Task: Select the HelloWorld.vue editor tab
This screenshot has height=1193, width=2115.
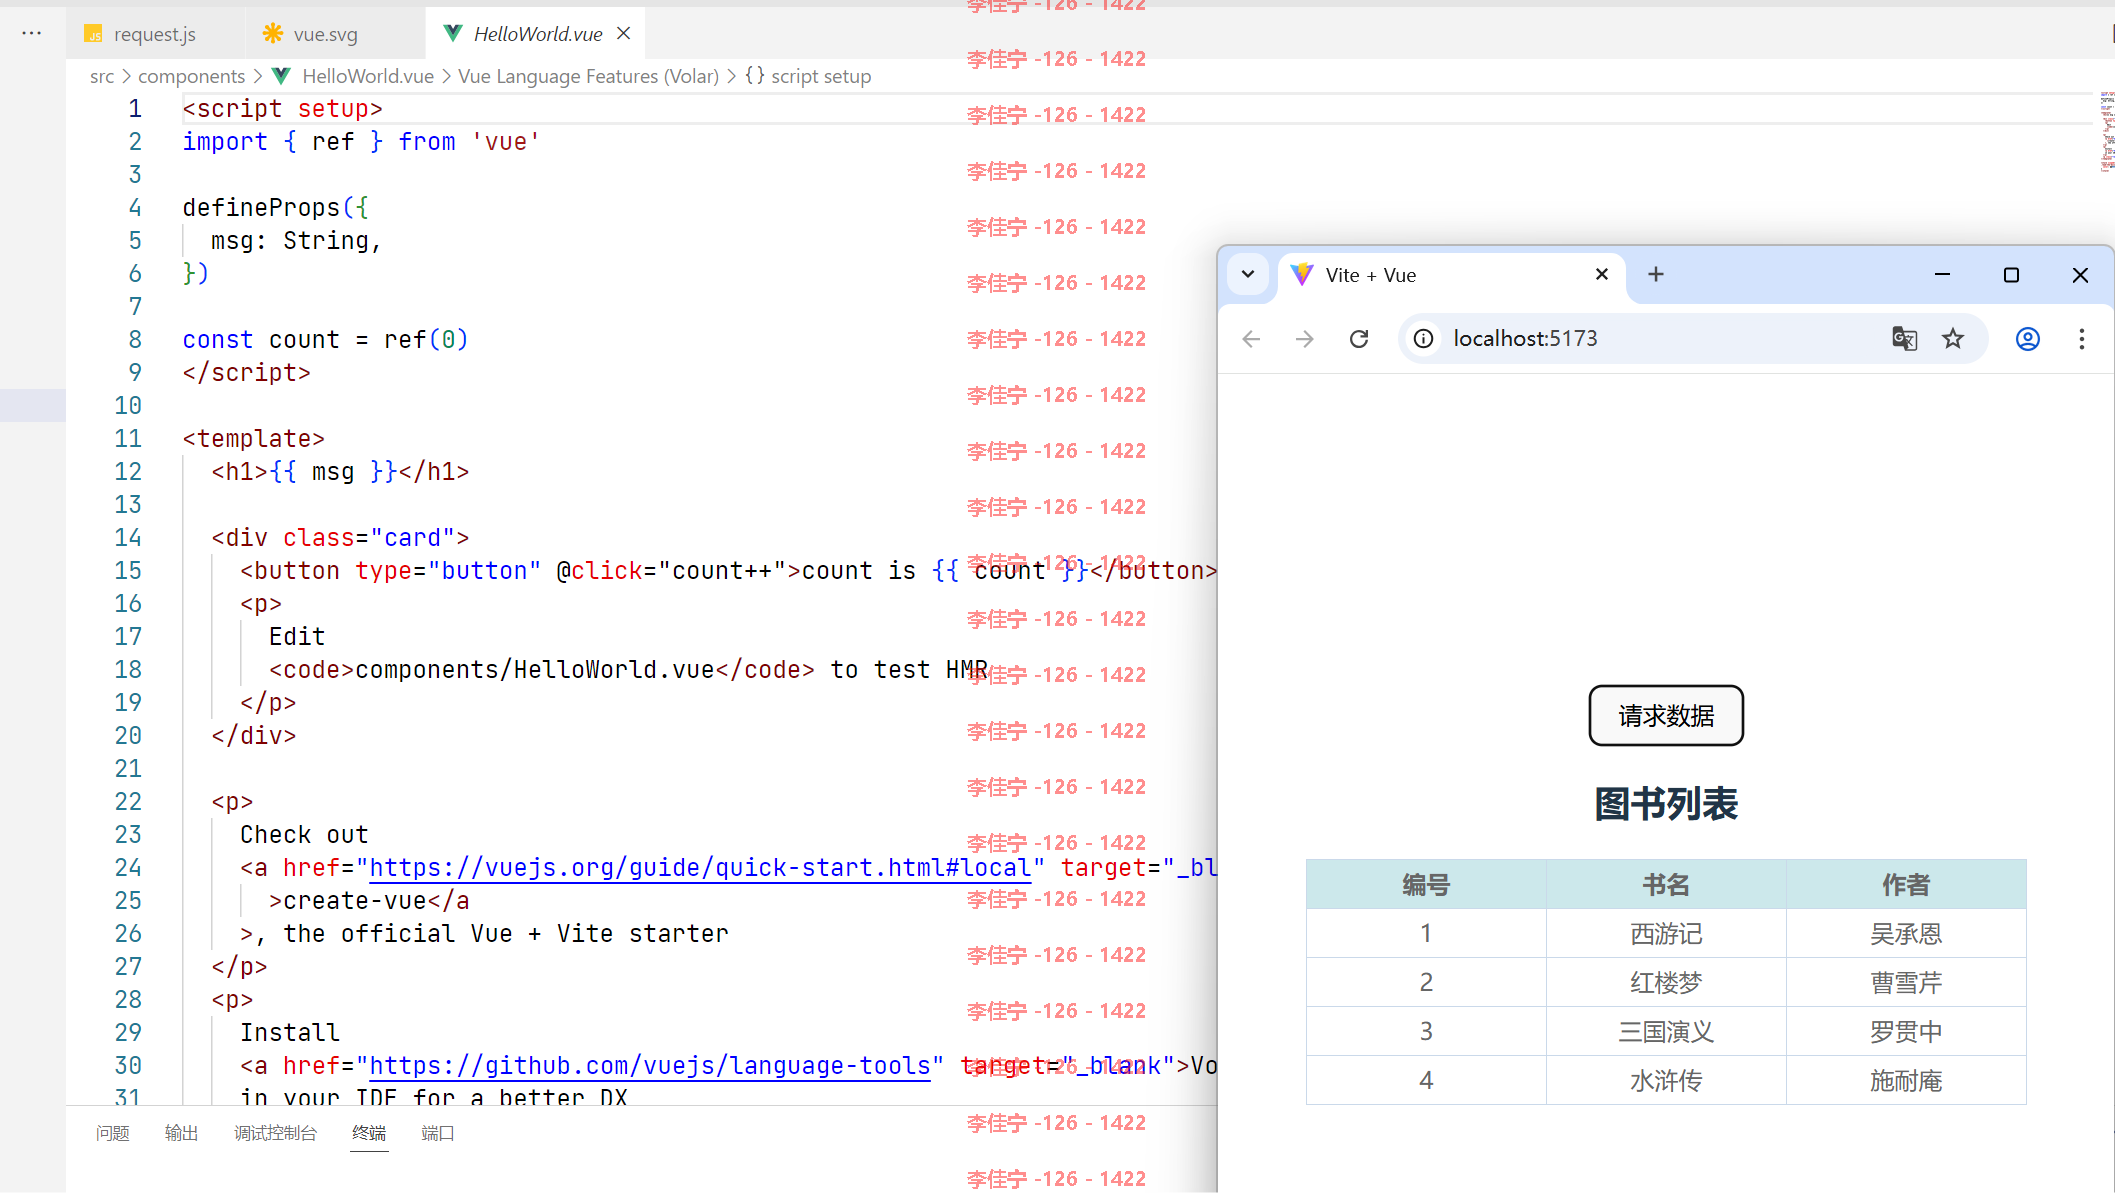Action: tap(537, 34)
